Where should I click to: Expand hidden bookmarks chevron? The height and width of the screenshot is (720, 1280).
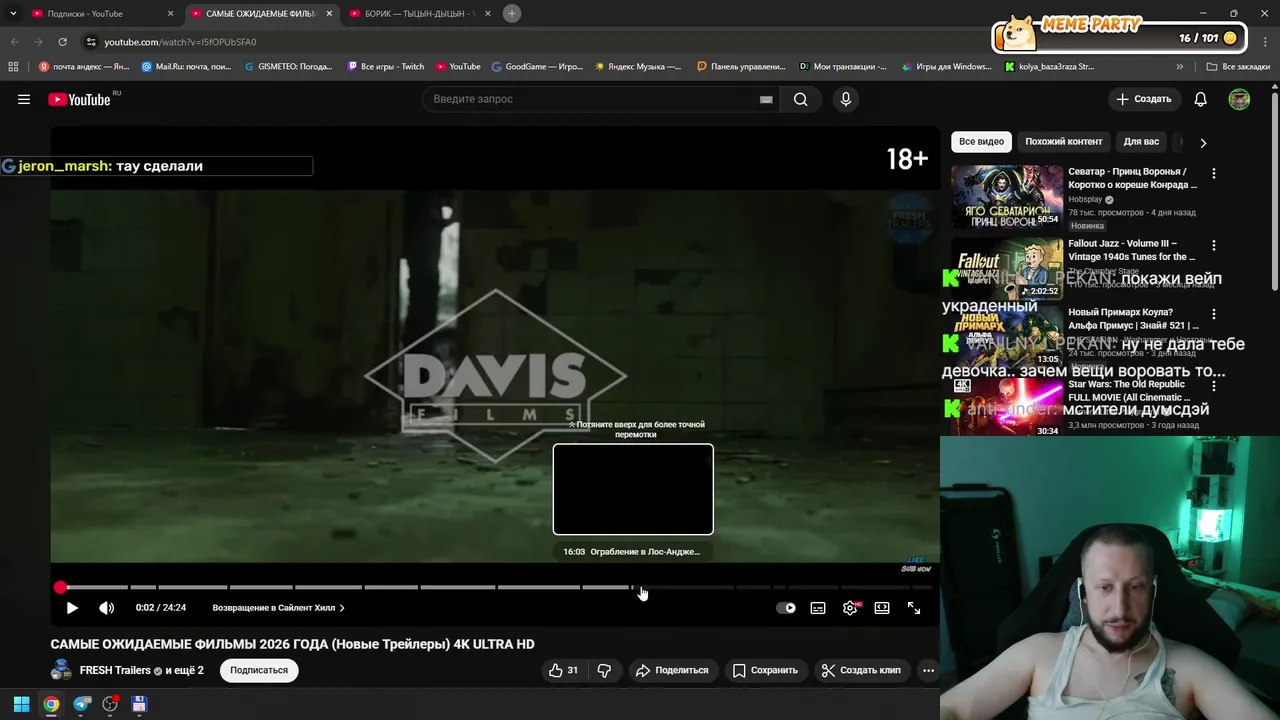pos(1180,67)
